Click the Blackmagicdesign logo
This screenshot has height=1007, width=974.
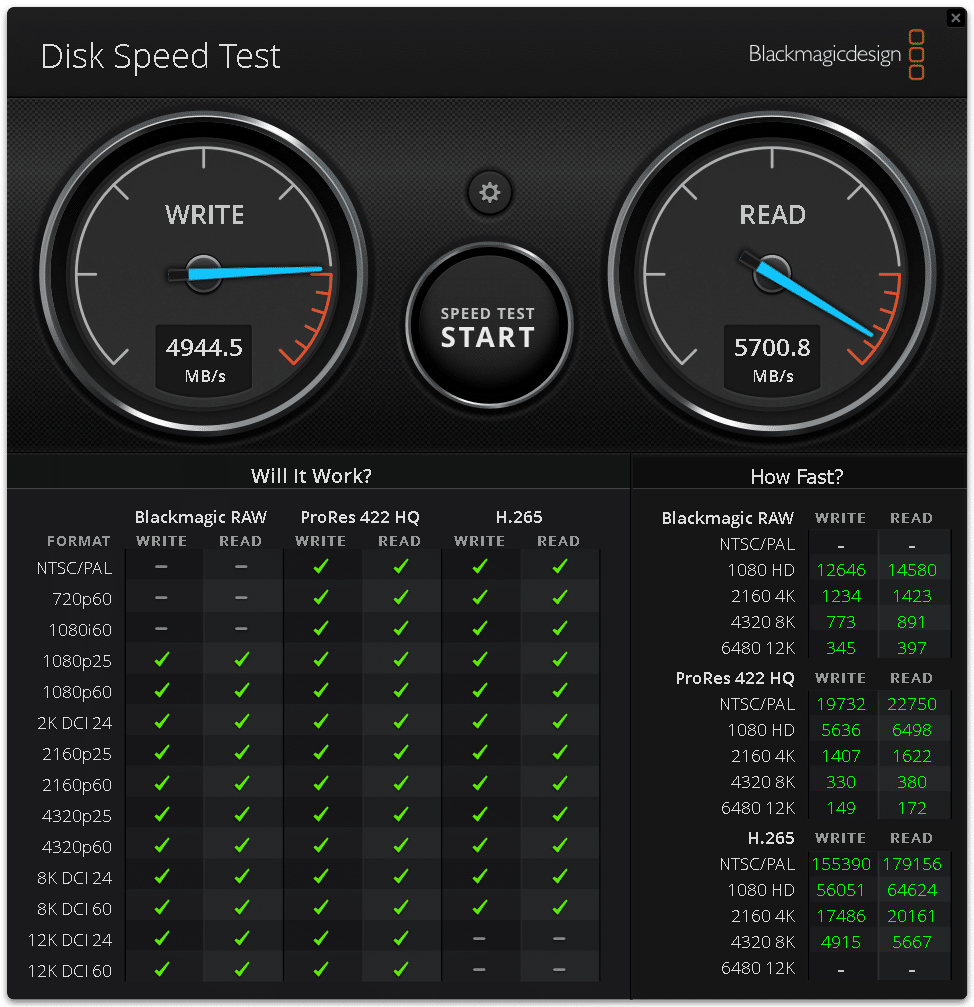pos(836,55)
